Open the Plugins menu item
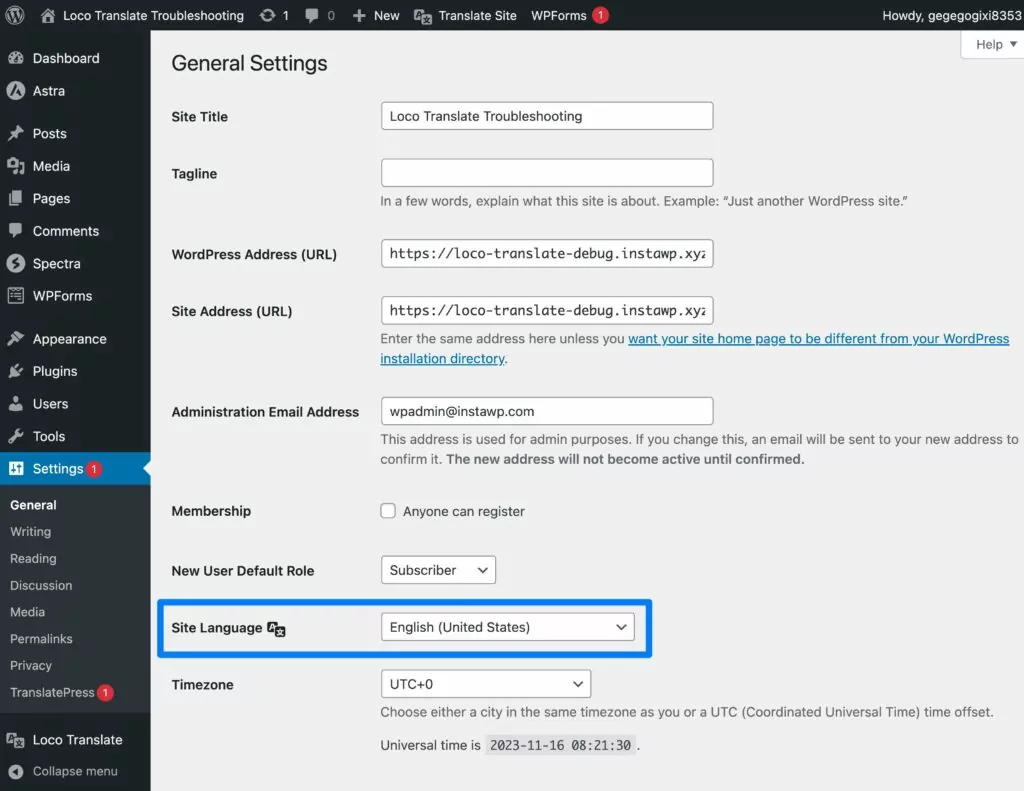 coord(55,371)
